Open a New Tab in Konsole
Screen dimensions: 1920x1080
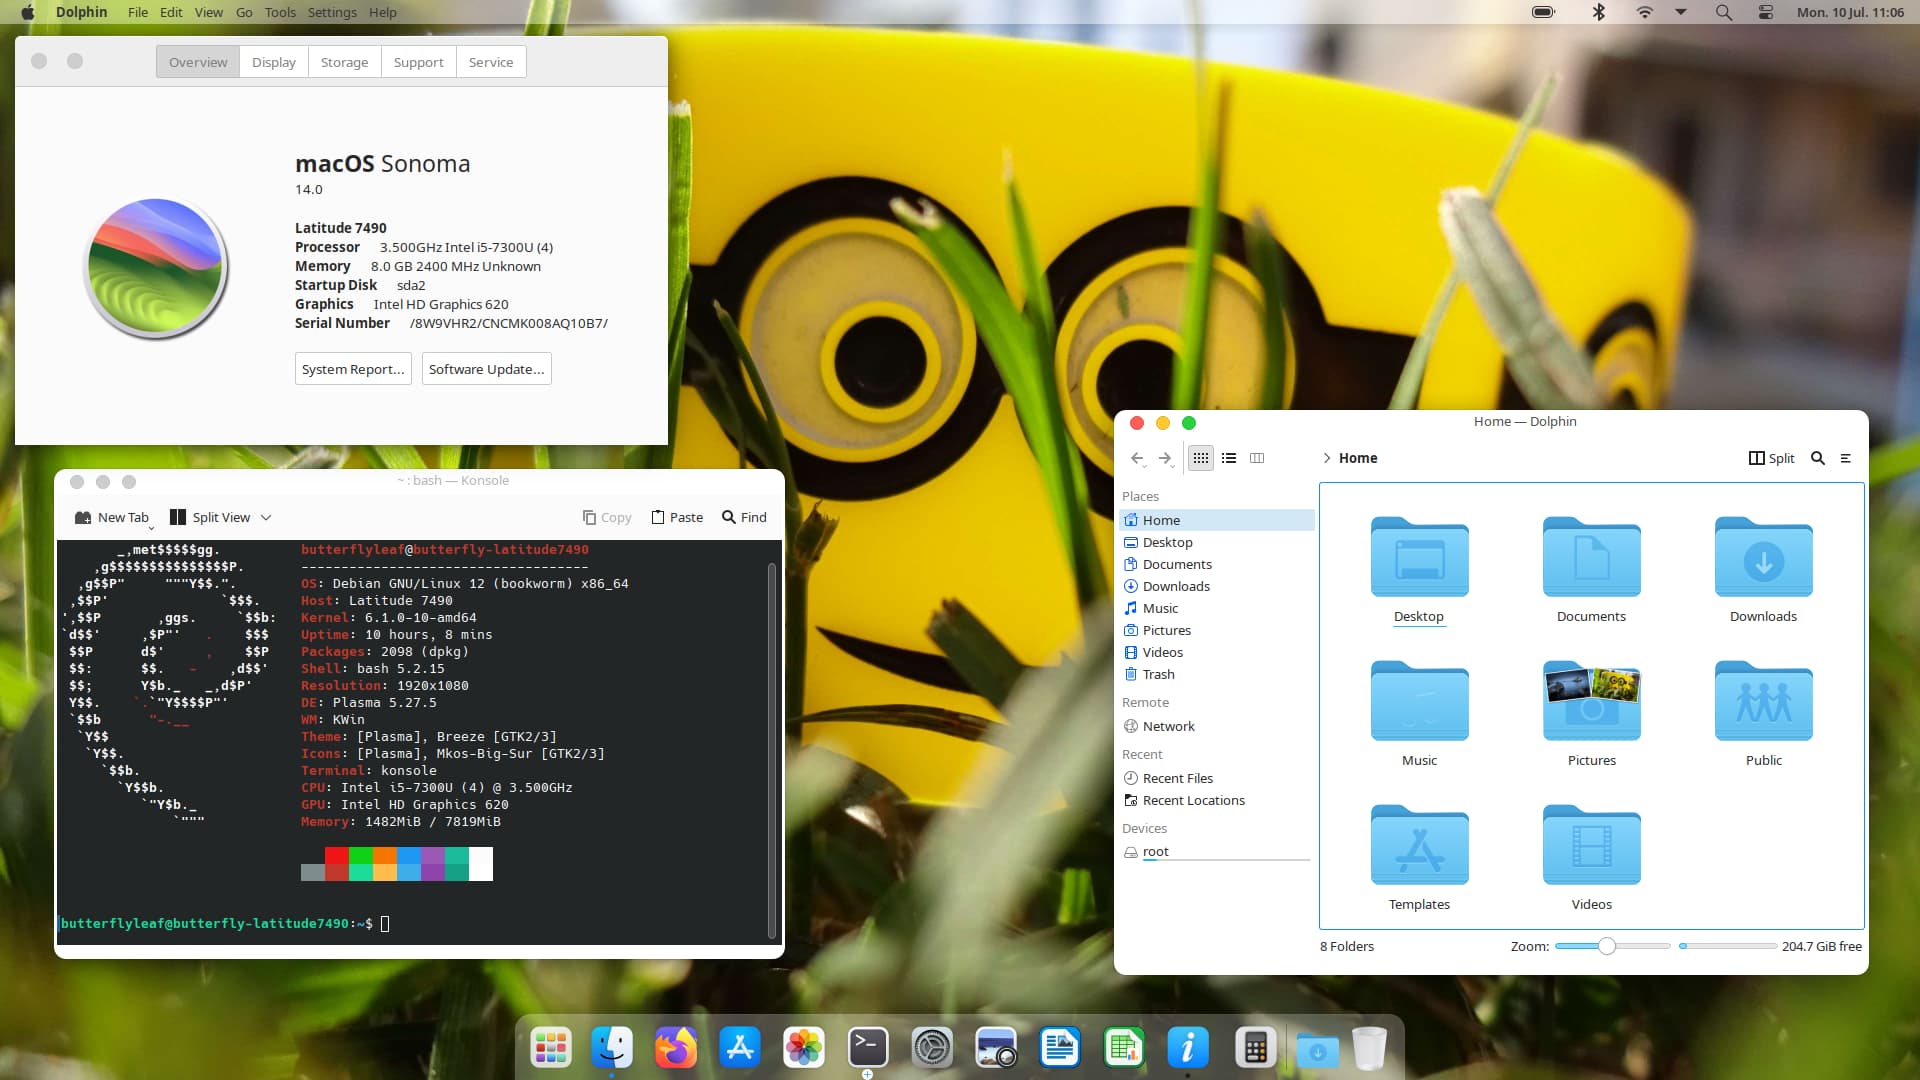111,517
